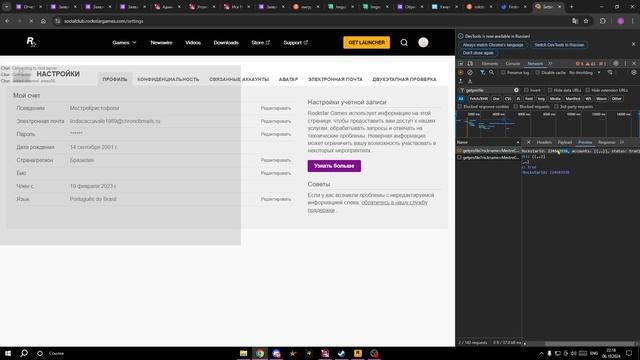640x360 pixels.
Task: Open DevTools settings gear icon
Action: point(616,64)
